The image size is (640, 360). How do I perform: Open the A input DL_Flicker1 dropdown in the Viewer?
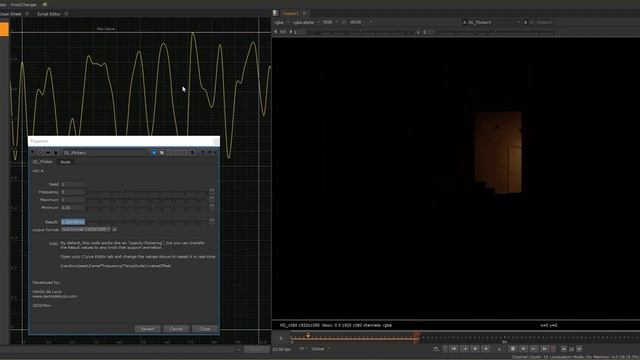coord(491,22)
